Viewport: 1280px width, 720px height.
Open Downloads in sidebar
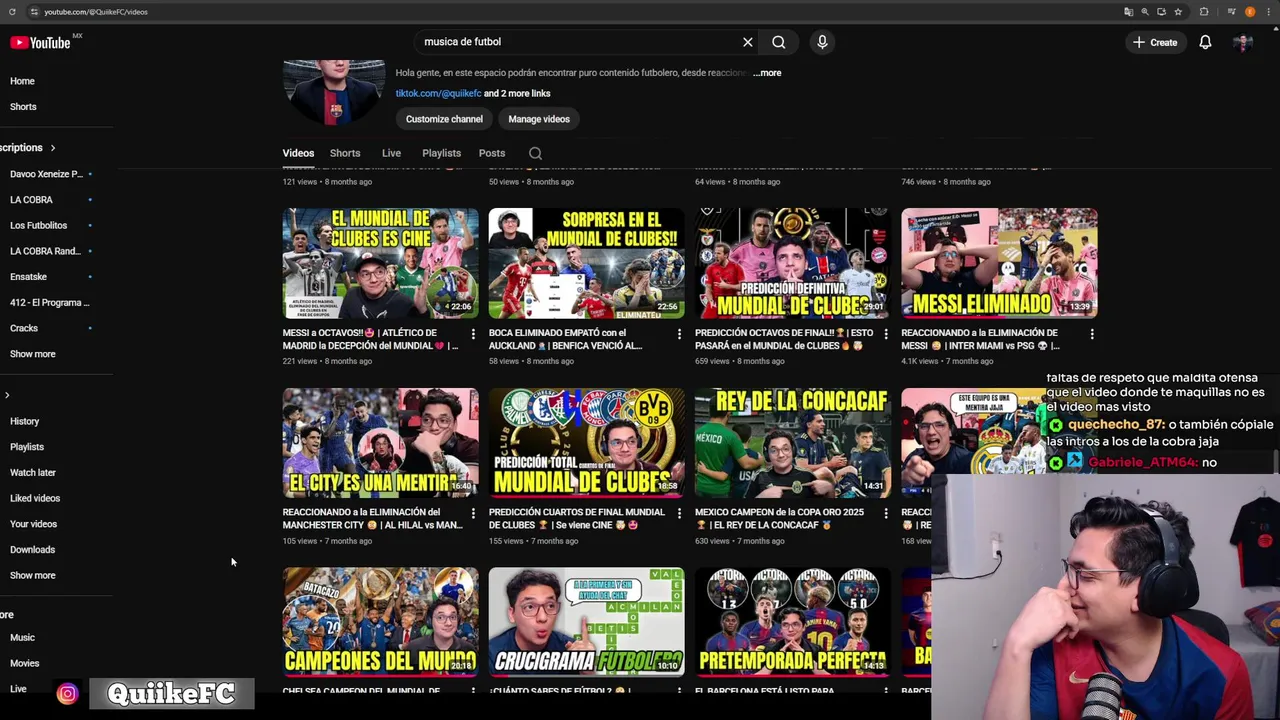pos(32,550)
